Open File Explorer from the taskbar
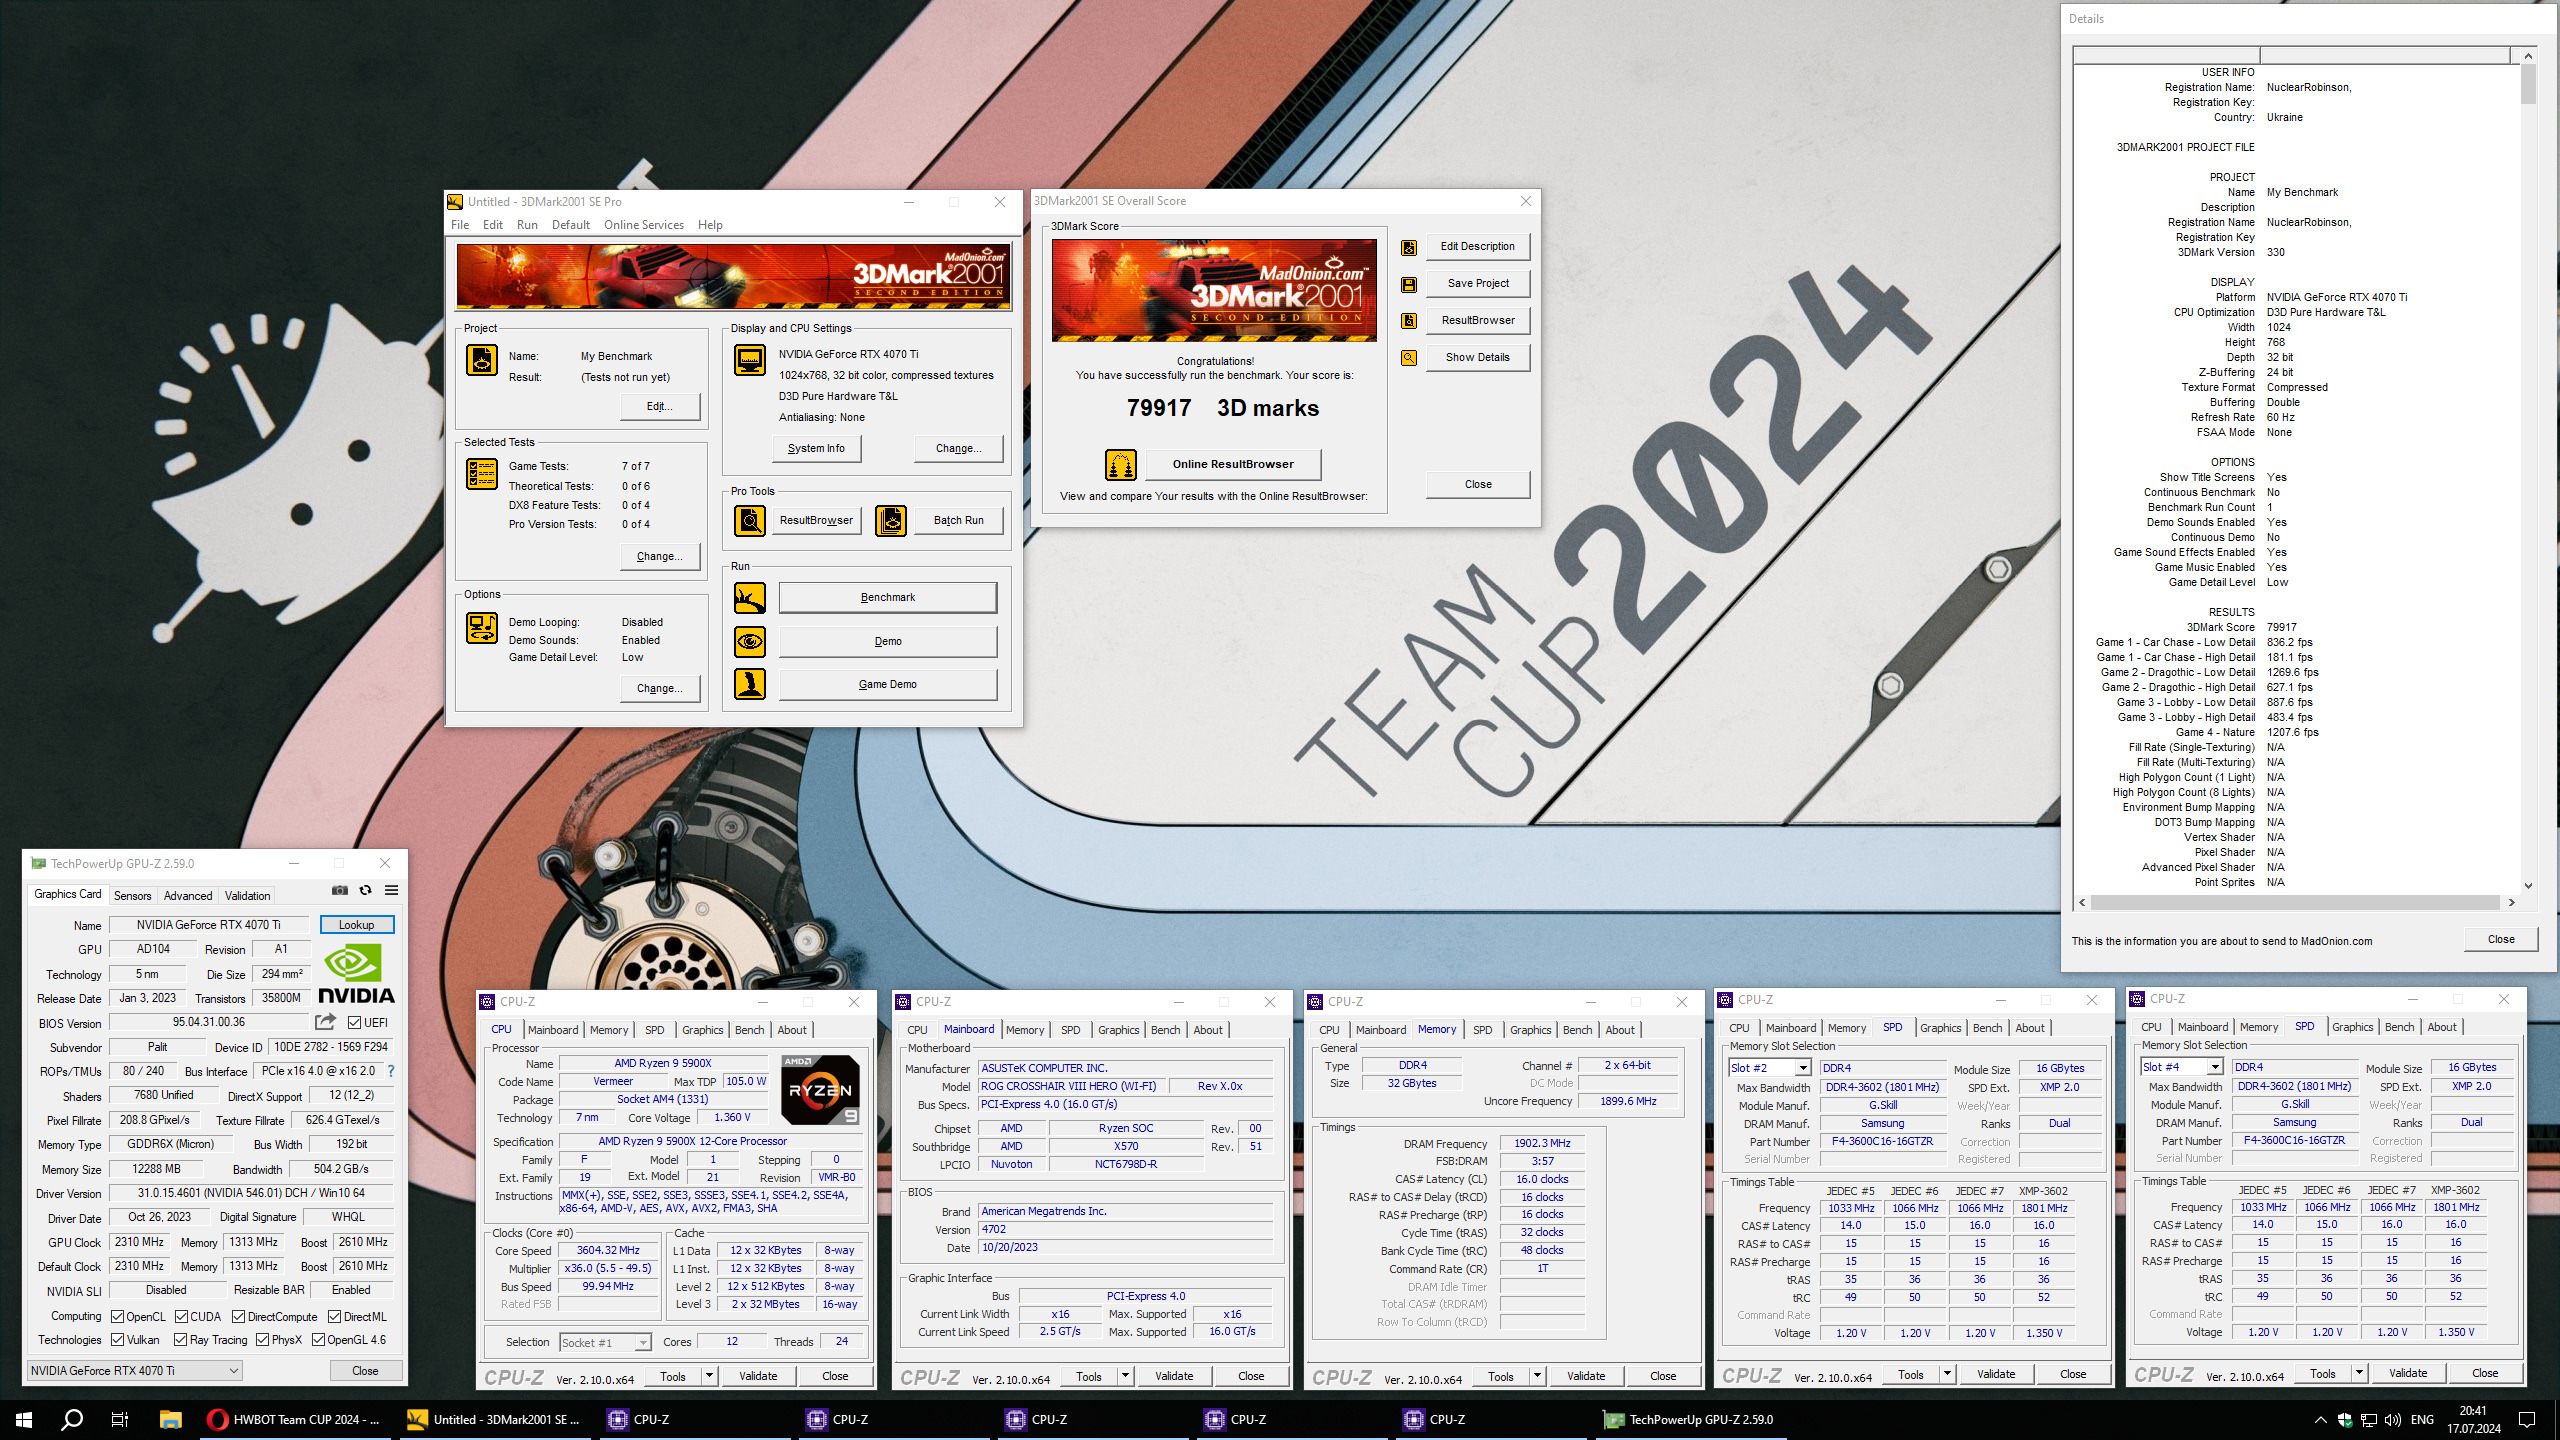 click(170, 1419)
